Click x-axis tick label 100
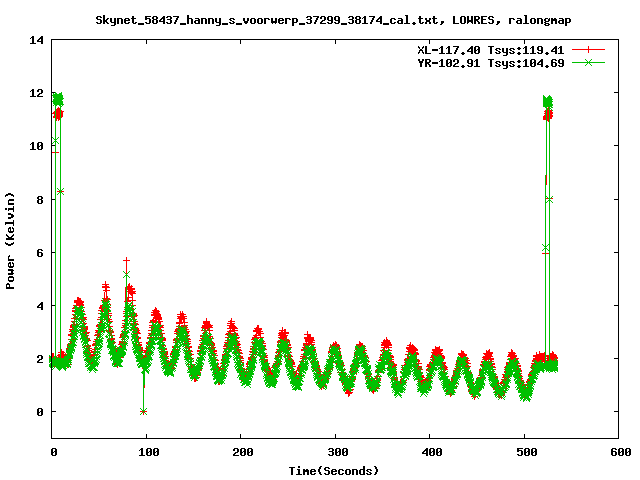640x480 pixels. (148, 452)
